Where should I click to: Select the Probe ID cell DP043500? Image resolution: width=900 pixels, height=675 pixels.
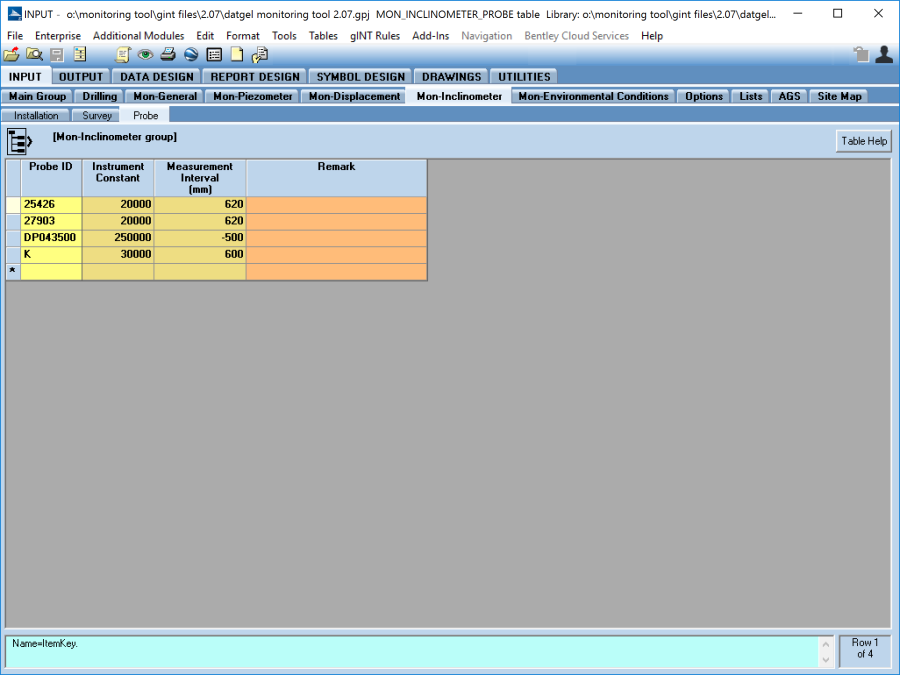click(x=51, y=237)
